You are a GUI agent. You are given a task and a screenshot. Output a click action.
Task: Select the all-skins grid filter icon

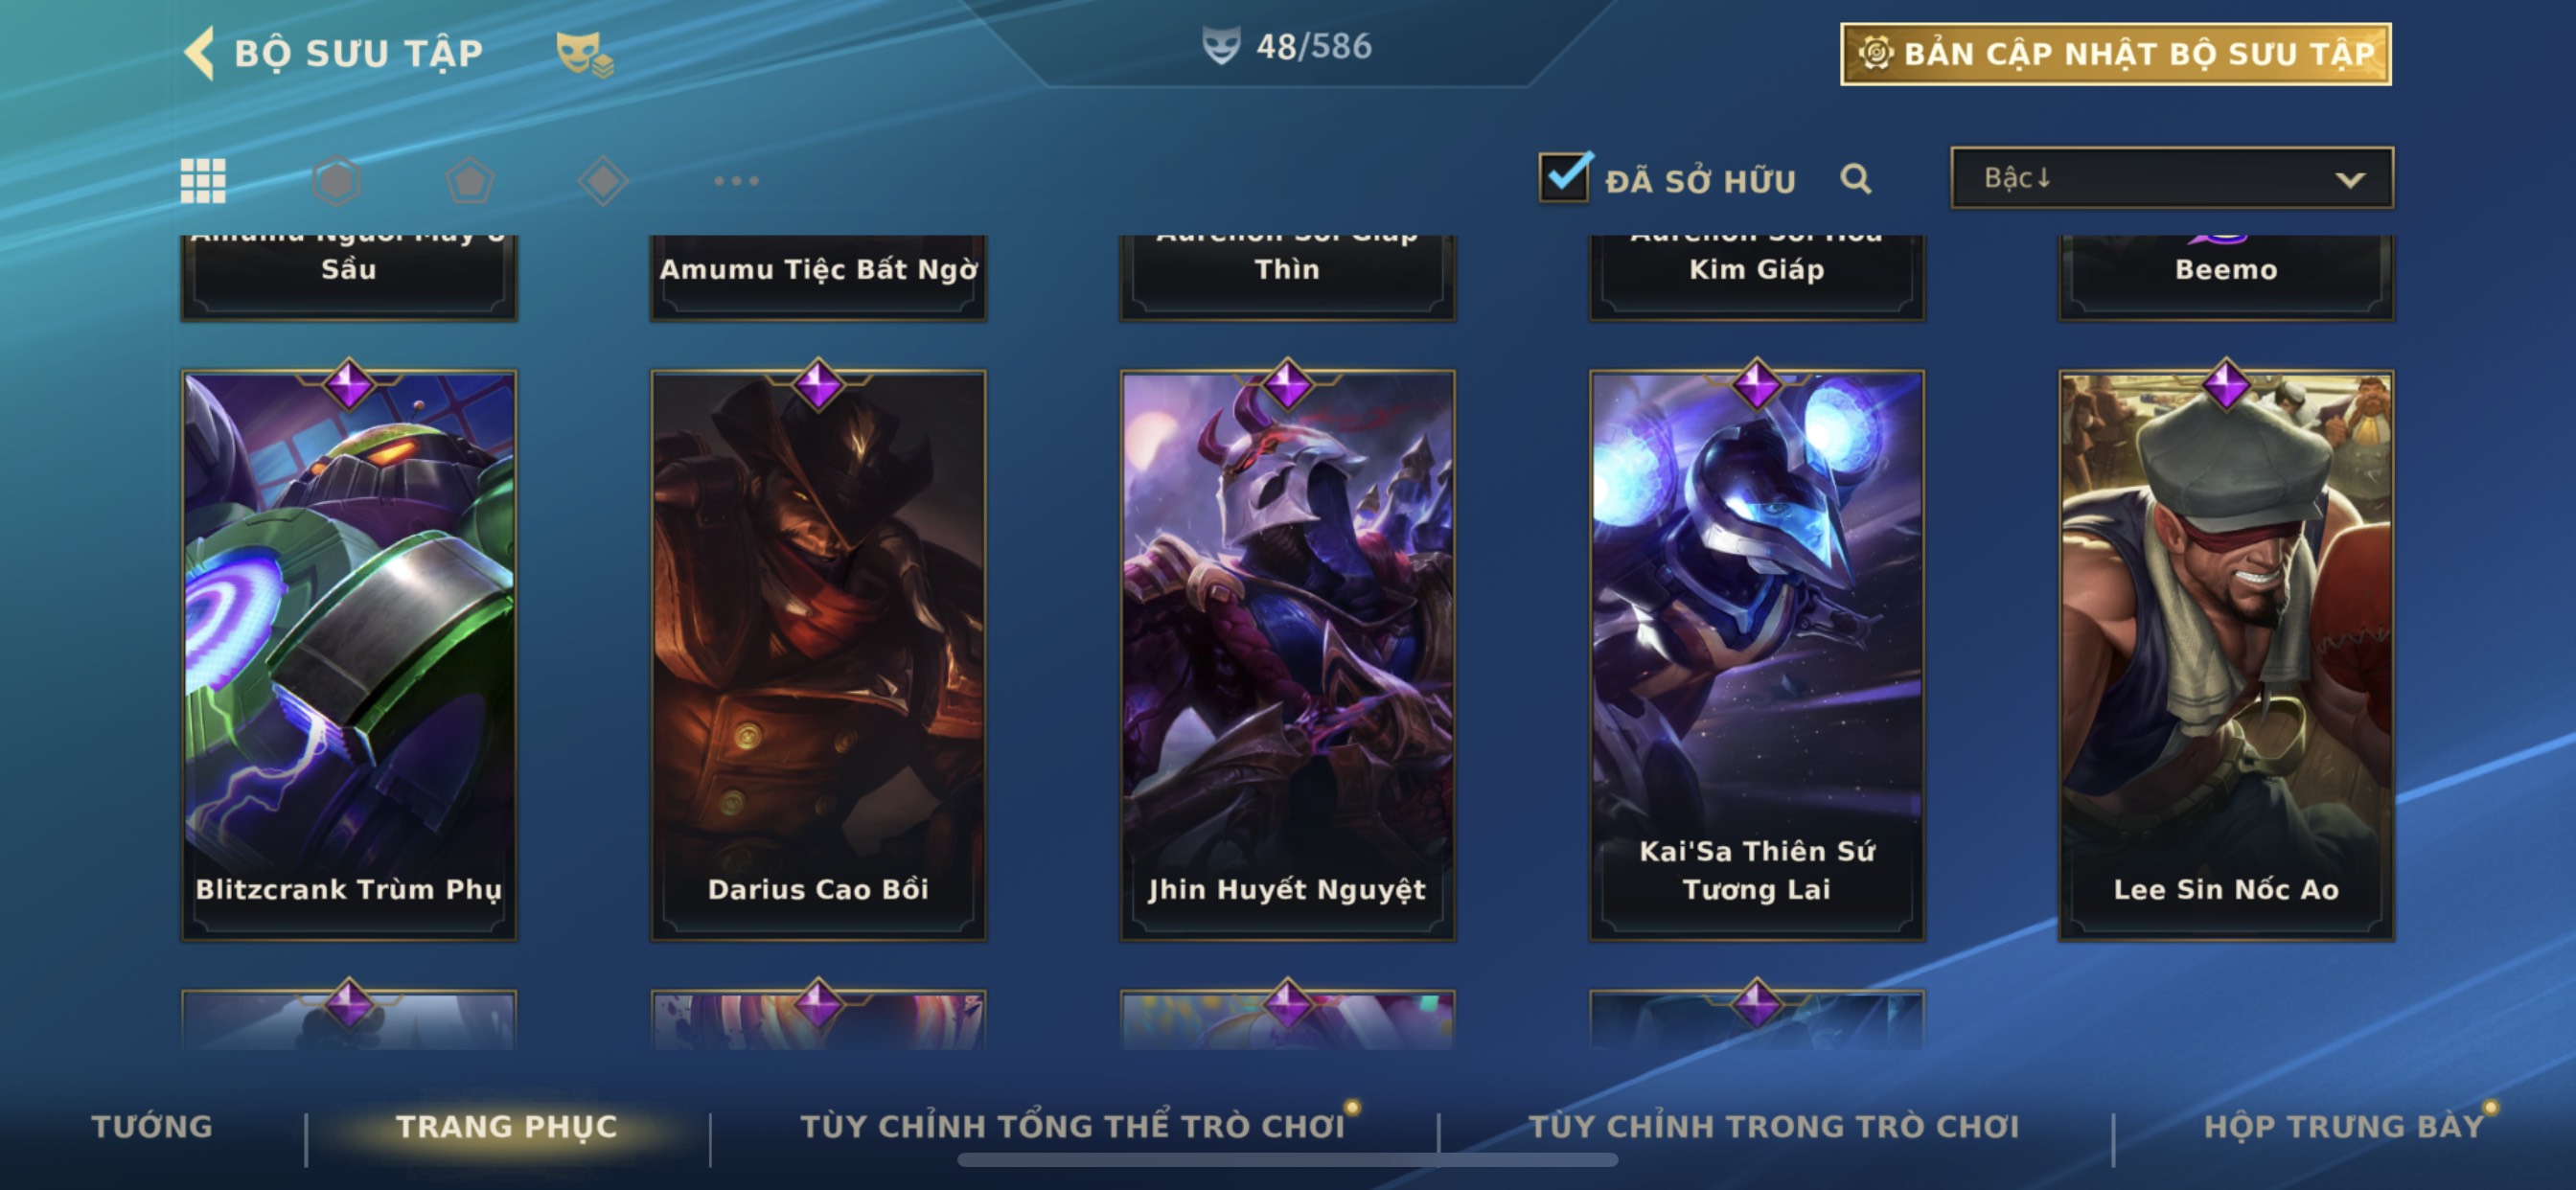203,181
